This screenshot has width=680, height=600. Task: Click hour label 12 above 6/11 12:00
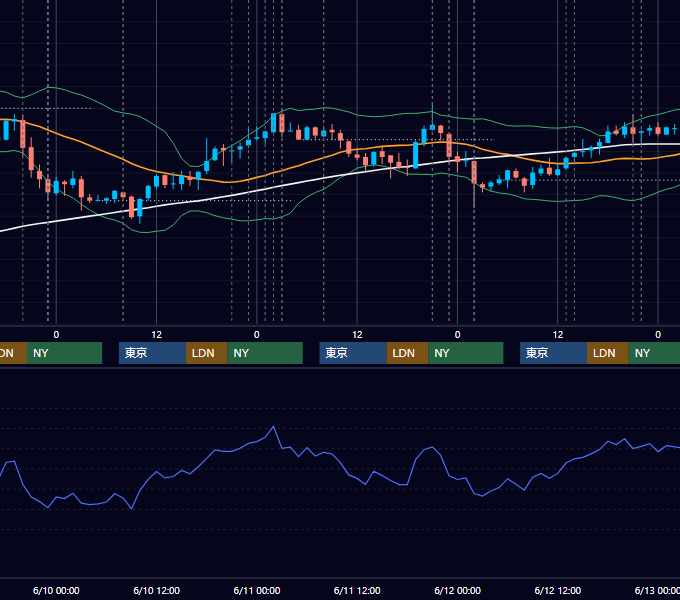[x=357, y=335]
